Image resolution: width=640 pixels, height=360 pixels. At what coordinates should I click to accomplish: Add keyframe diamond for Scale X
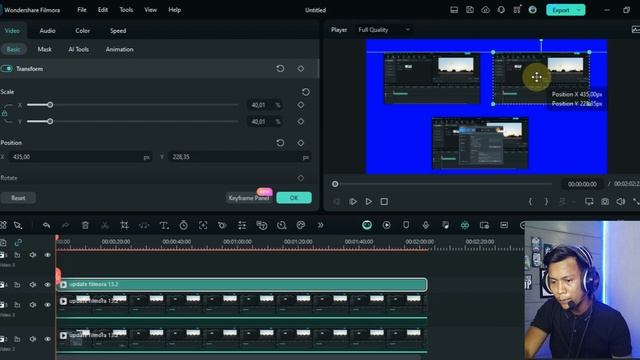tap(301, 105)
